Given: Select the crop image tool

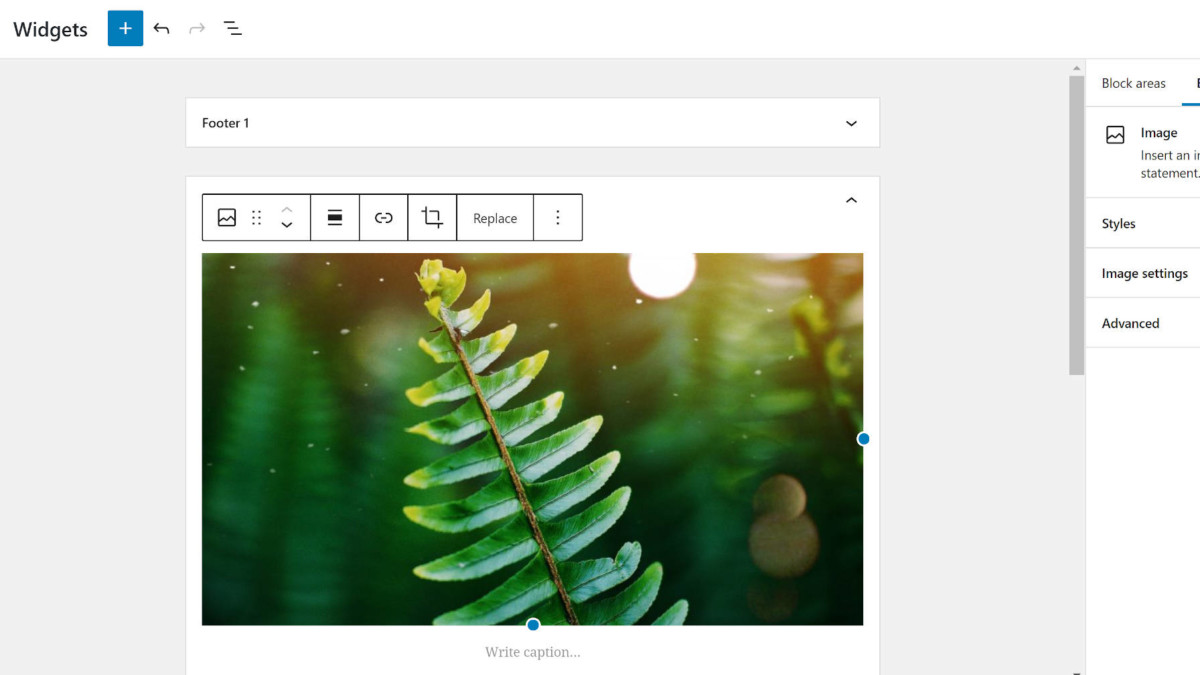Looking at the screenshot, I should tap(432, 218).
